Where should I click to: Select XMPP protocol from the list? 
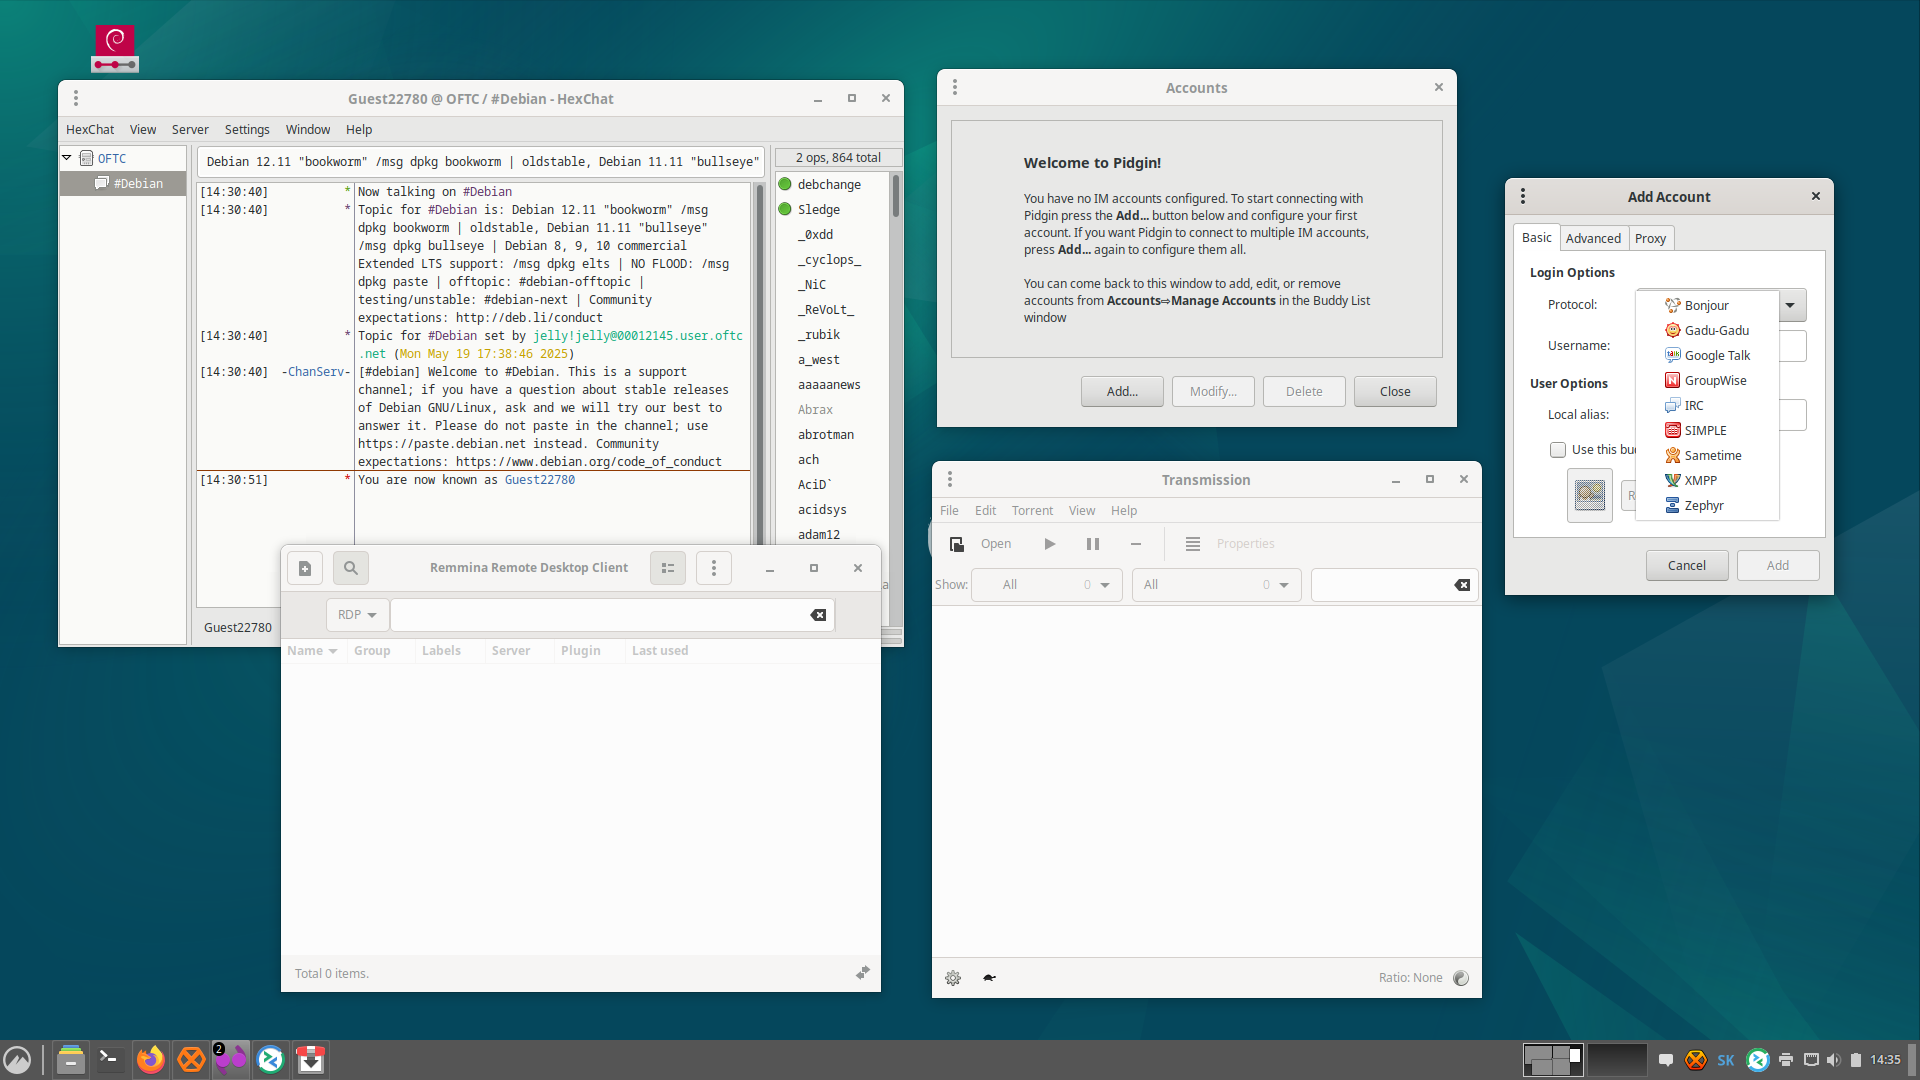[1707, 481]
